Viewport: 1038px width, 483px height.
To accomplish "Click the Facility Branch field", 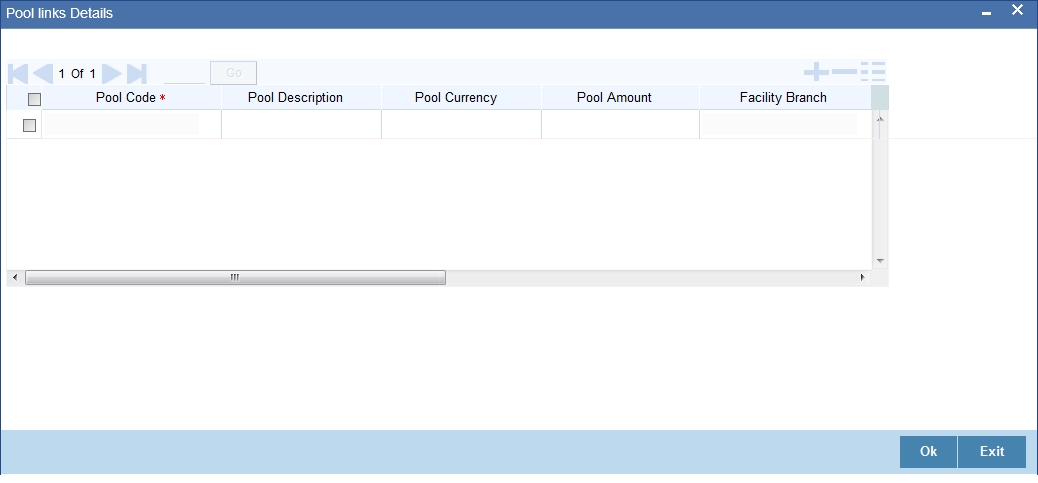I will (x=779, y=124).
